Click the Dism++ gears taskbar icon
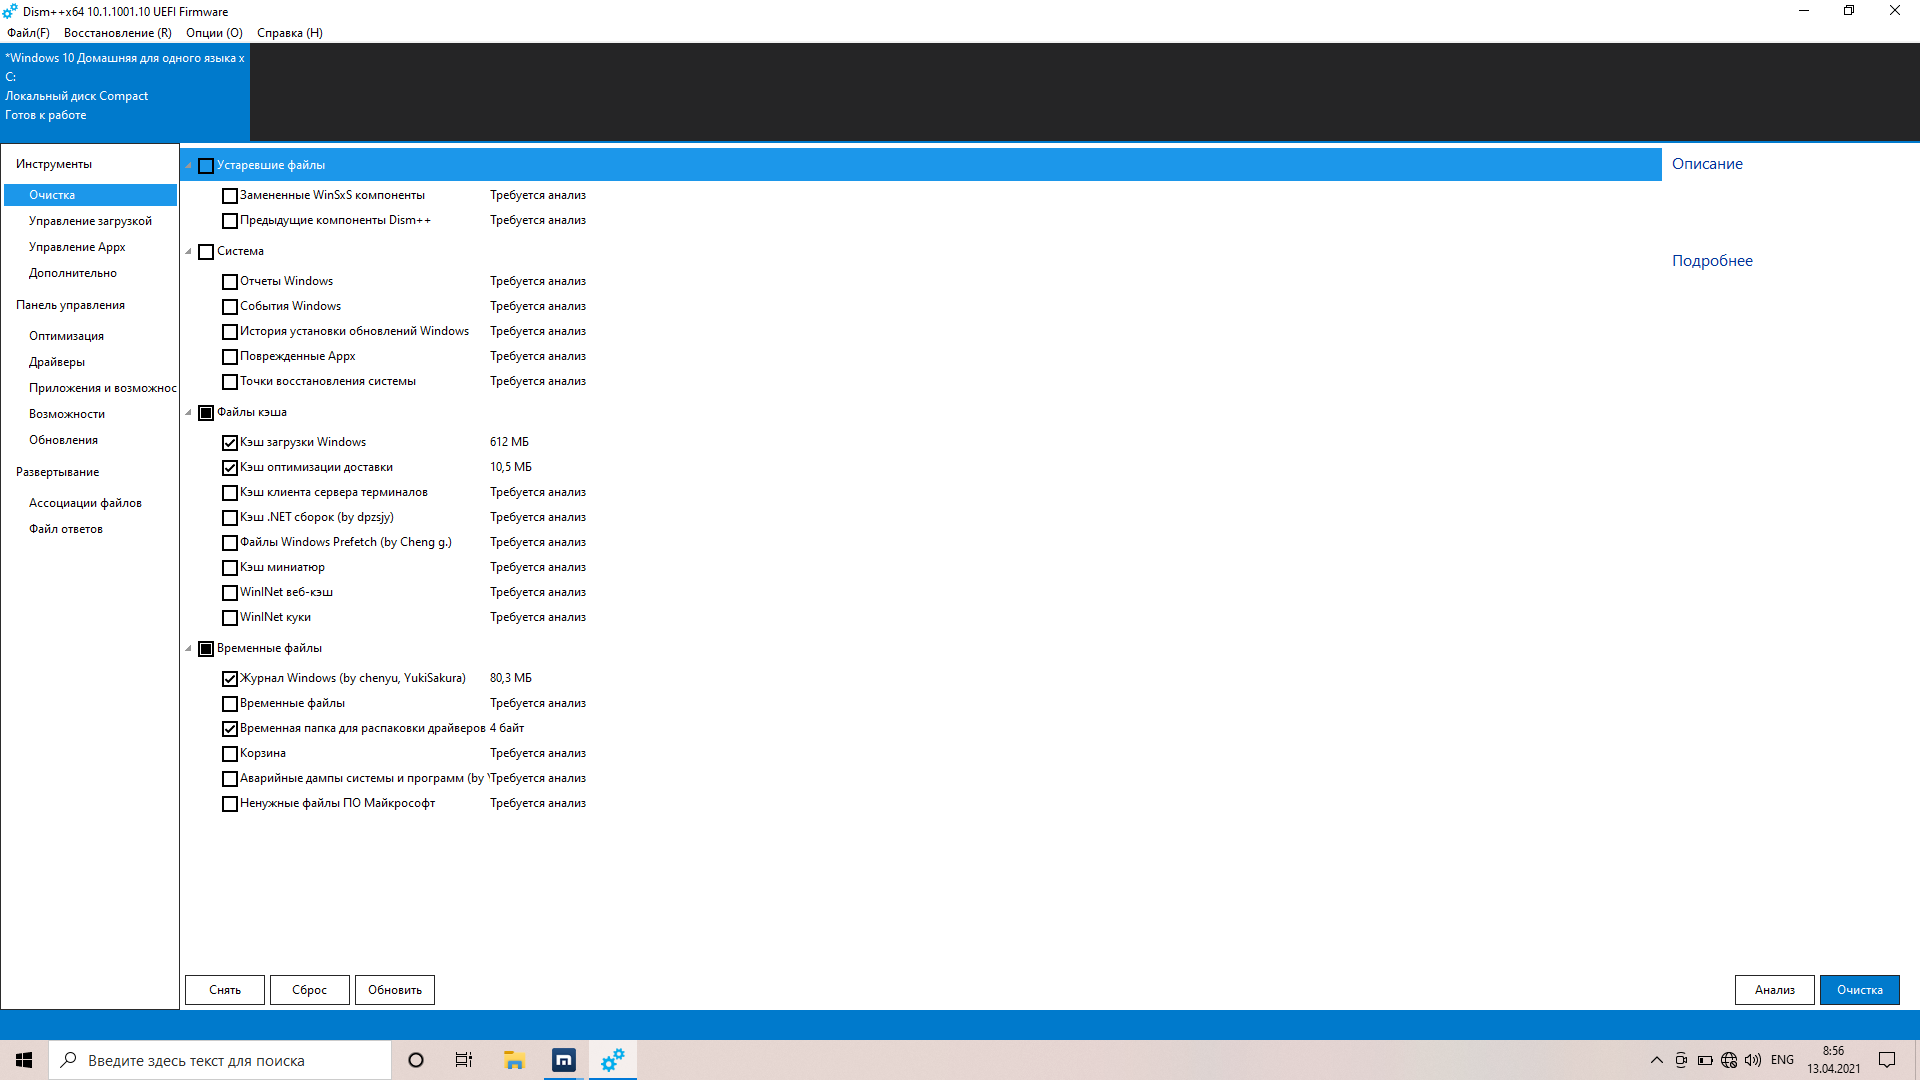 point(613,1060)
